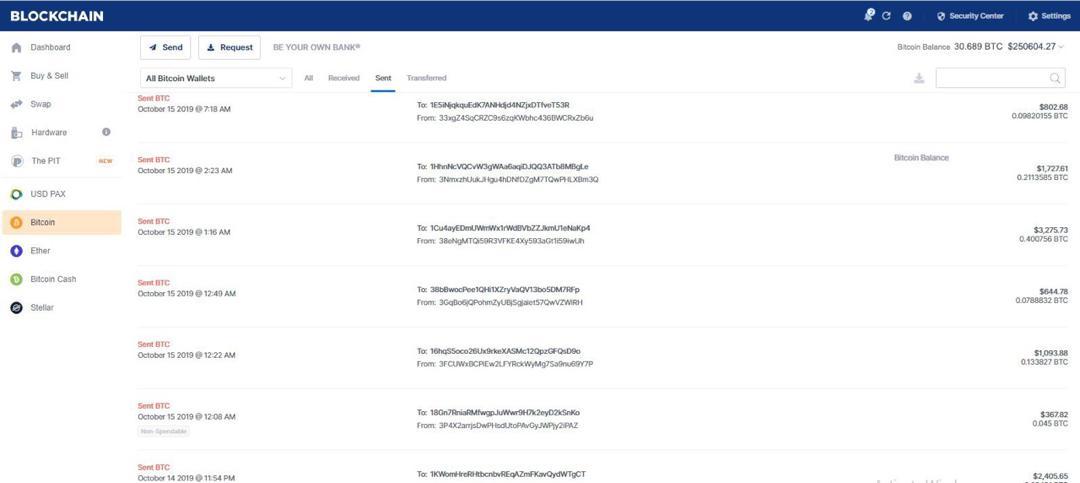Select the Bitcoin coin icon
The width and height of the screenshot is (1080, 483).
[x=17, y=223]
